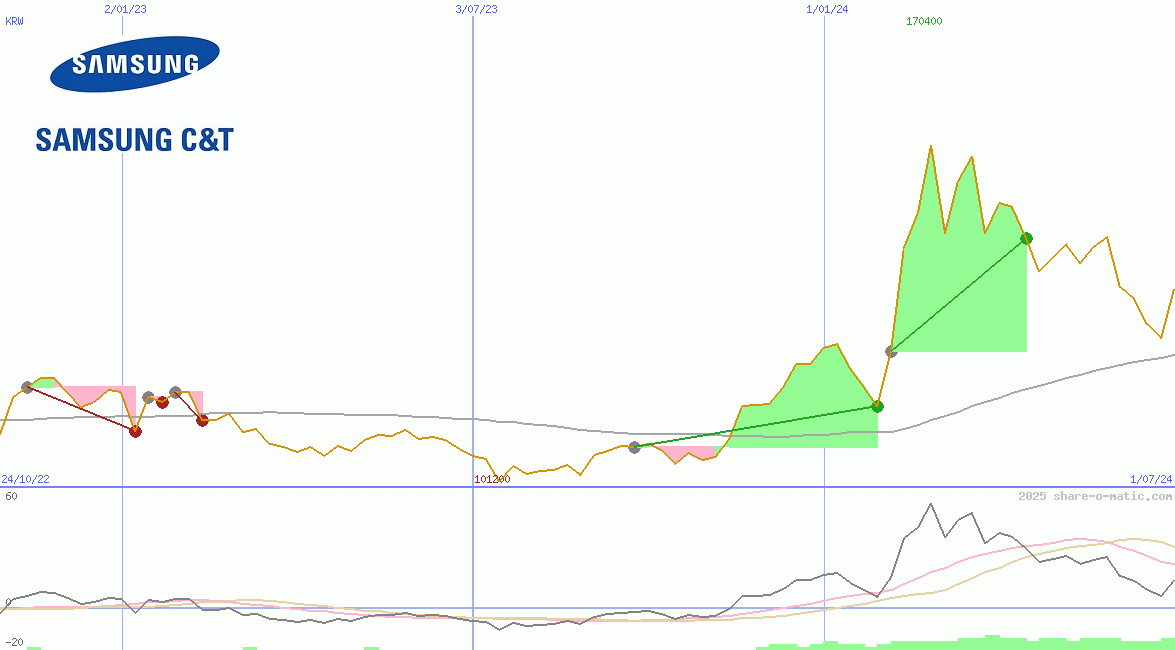Click the 170400 high price label
Screen dimensions: 1175x650
923,21
